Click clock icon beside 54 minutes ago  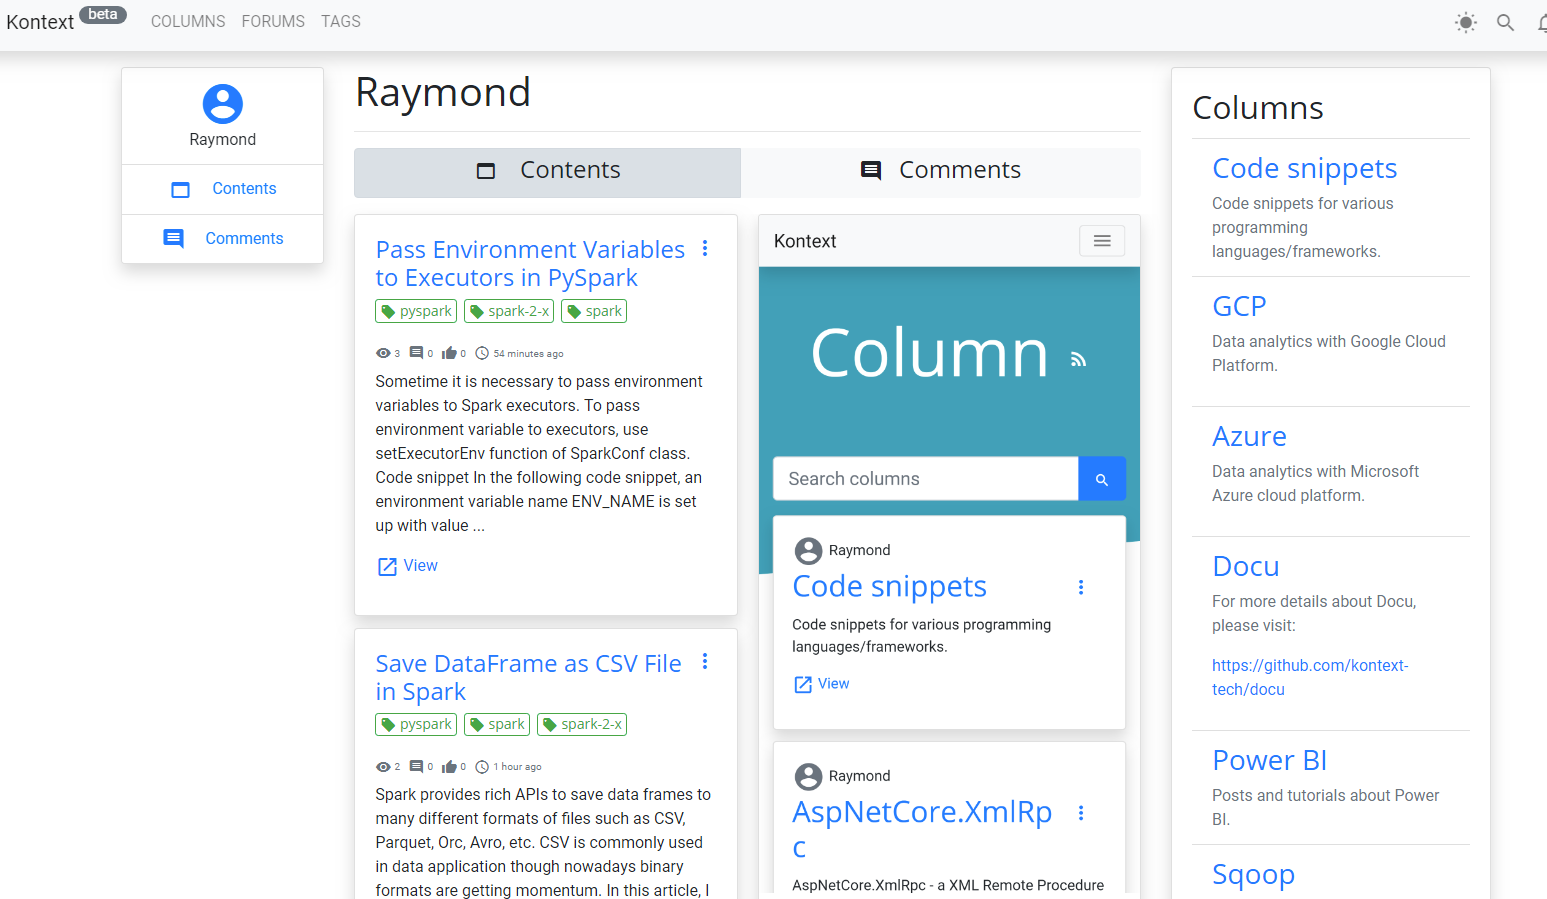click(x=482, y=353)
